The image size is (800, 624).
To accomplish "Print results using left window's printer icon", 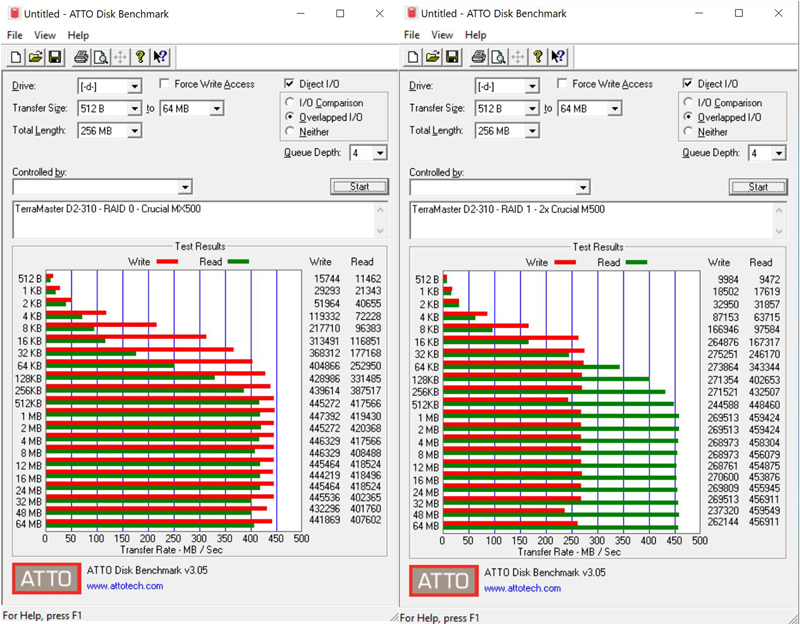I will pyautogui.click(x=81, y=57).
